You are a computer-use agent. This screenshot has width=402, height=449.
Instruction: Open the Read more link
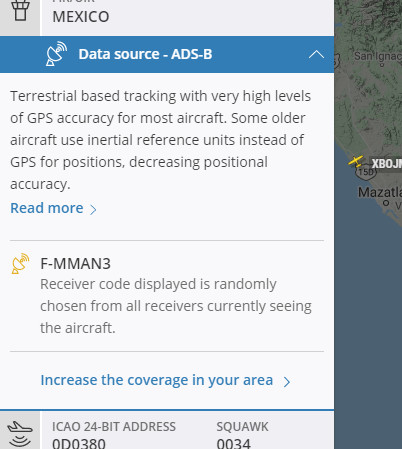coord(47,208)
